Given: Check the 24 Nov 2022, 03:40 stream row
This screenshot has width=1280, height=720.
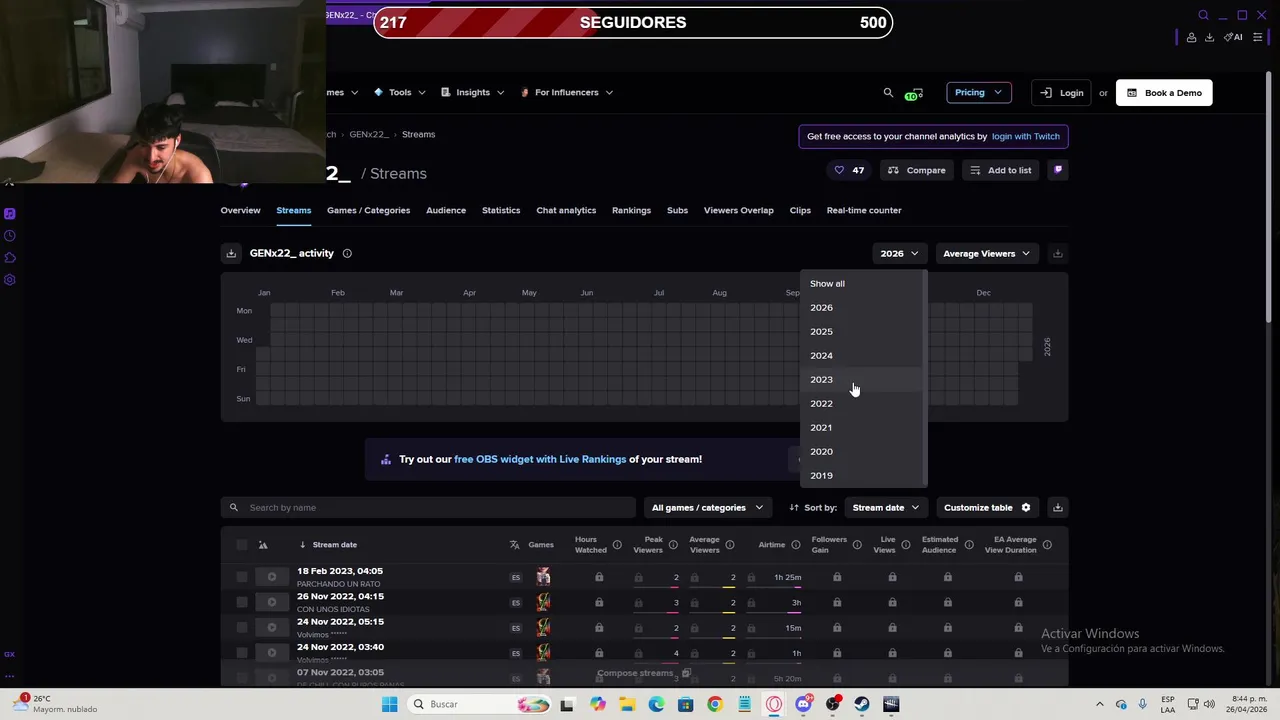Looking at the screenshot, I should [242, 653].
